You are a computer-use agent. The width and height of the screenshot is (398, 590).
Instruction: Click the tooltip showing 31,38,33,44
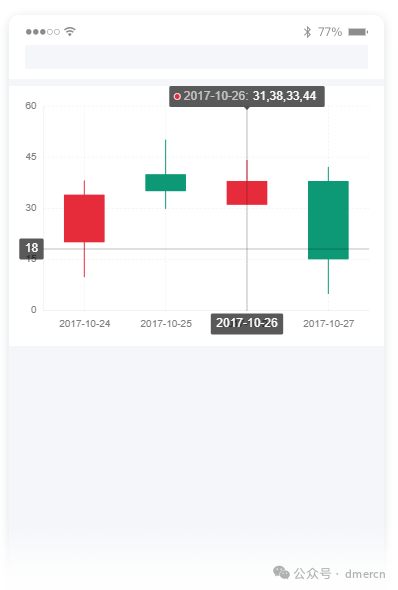tap(247, 96)
